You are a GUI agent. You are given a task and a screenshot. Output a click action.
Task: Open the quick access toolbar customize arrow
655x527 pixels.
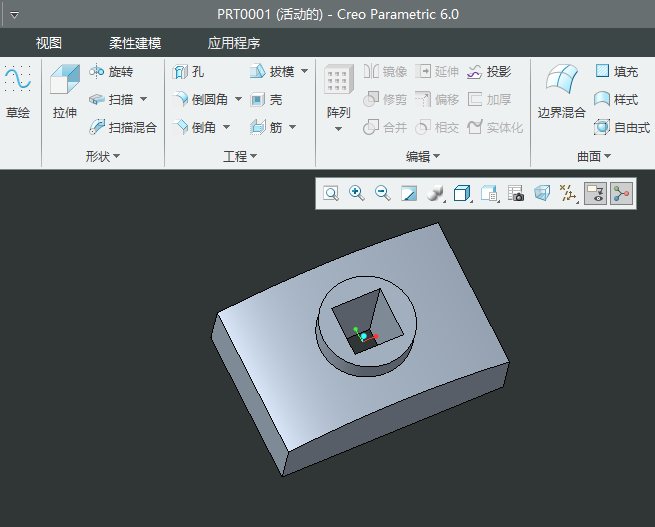click(14, 15)
